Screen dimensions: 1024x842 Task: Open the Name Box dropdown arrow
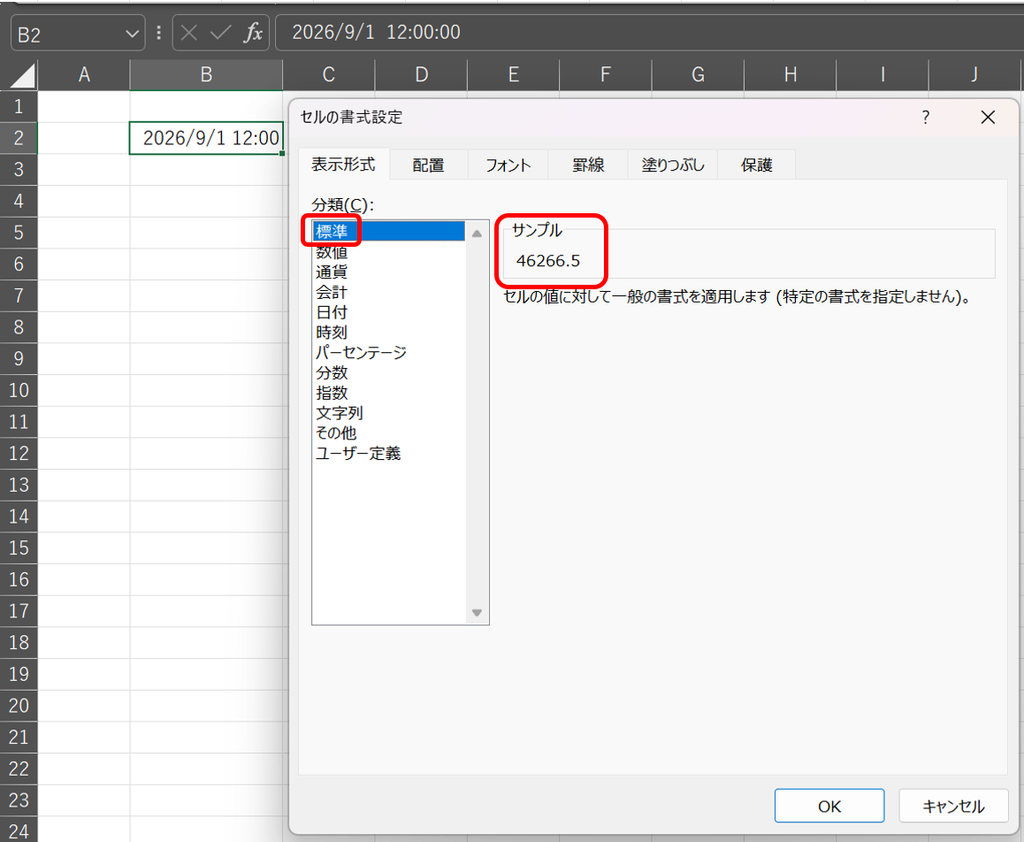tap(132, 33)
